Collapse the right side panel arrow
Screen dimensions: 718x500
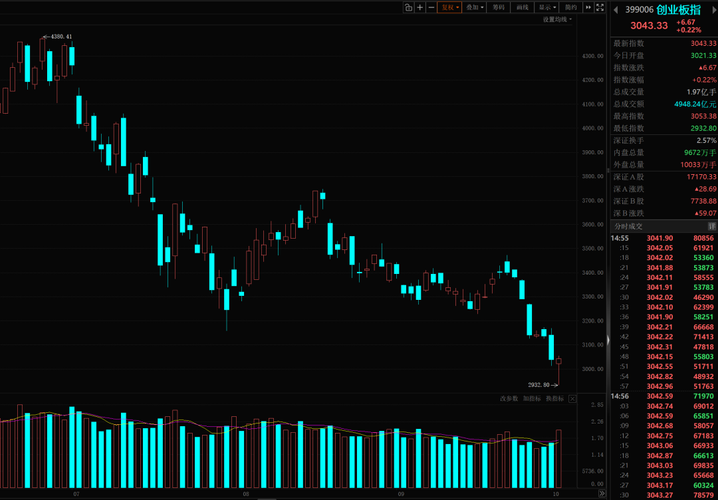point(608,340)
